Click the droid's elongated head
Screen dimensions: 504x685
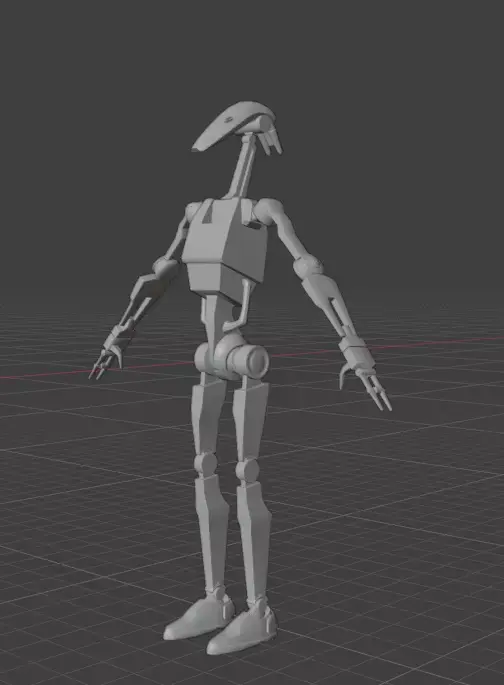click(x=236, y=127)
